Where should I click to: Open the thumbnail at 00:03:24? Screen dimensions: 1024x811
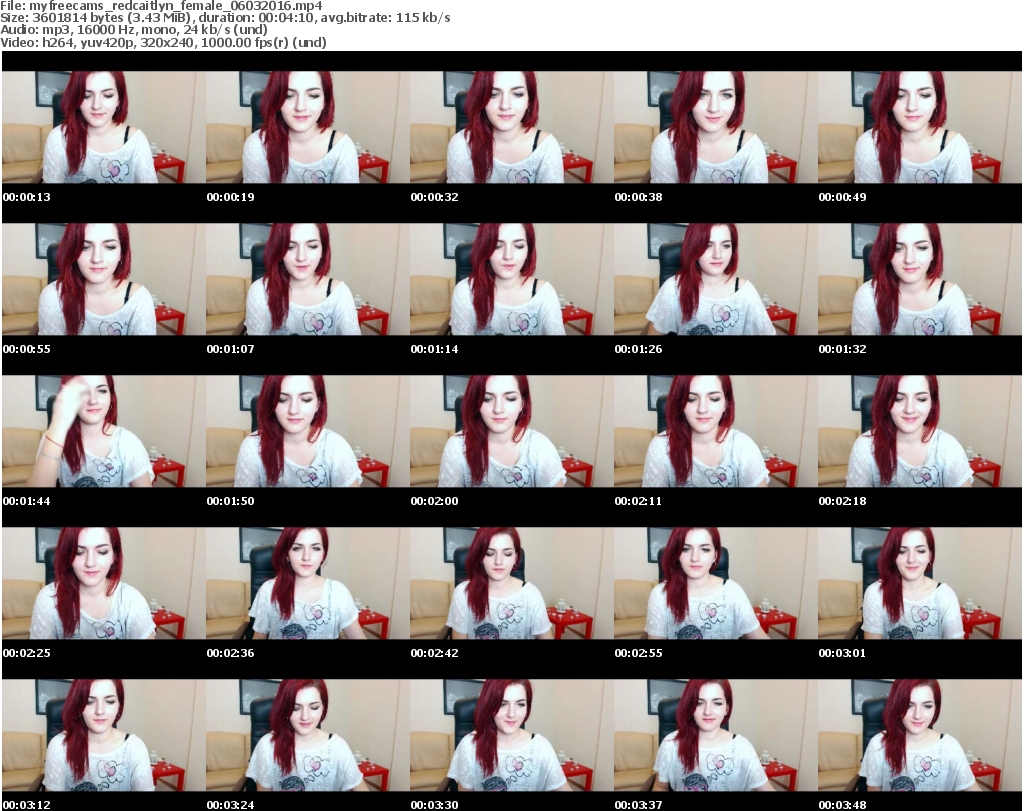pyautogui.click(x=308, y=735)
